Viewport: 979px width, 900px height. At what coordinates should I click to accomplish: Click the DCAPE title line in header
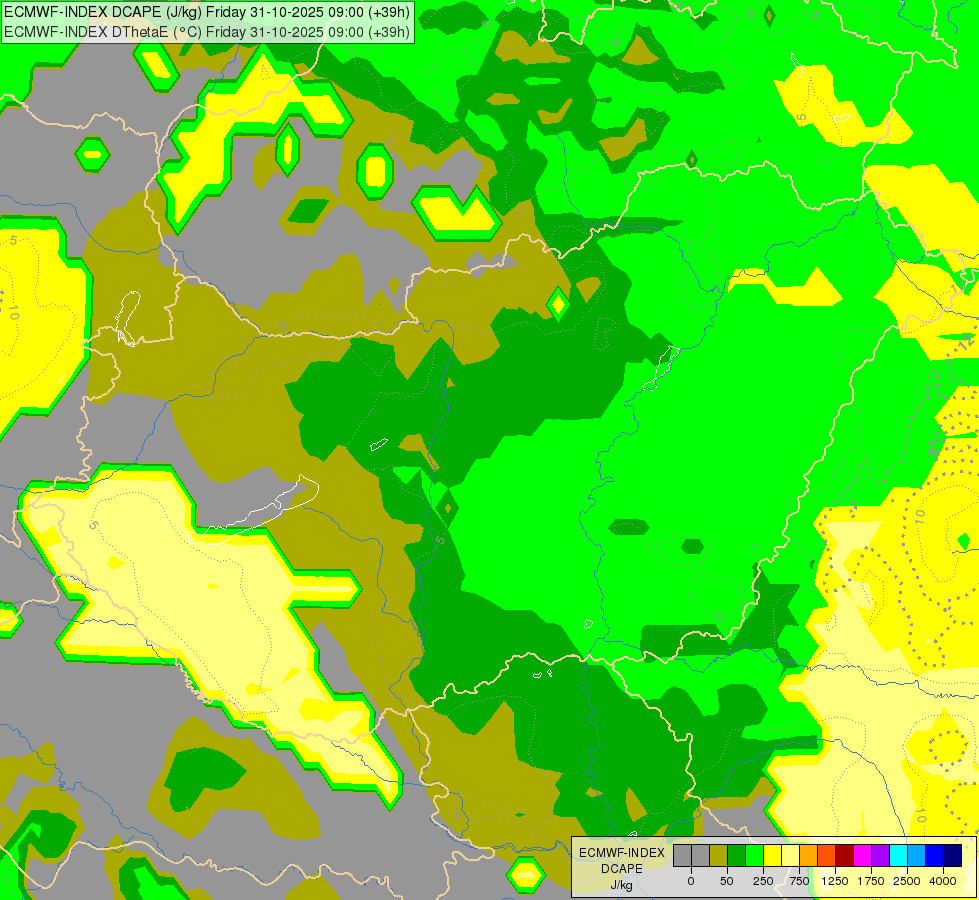207,12
